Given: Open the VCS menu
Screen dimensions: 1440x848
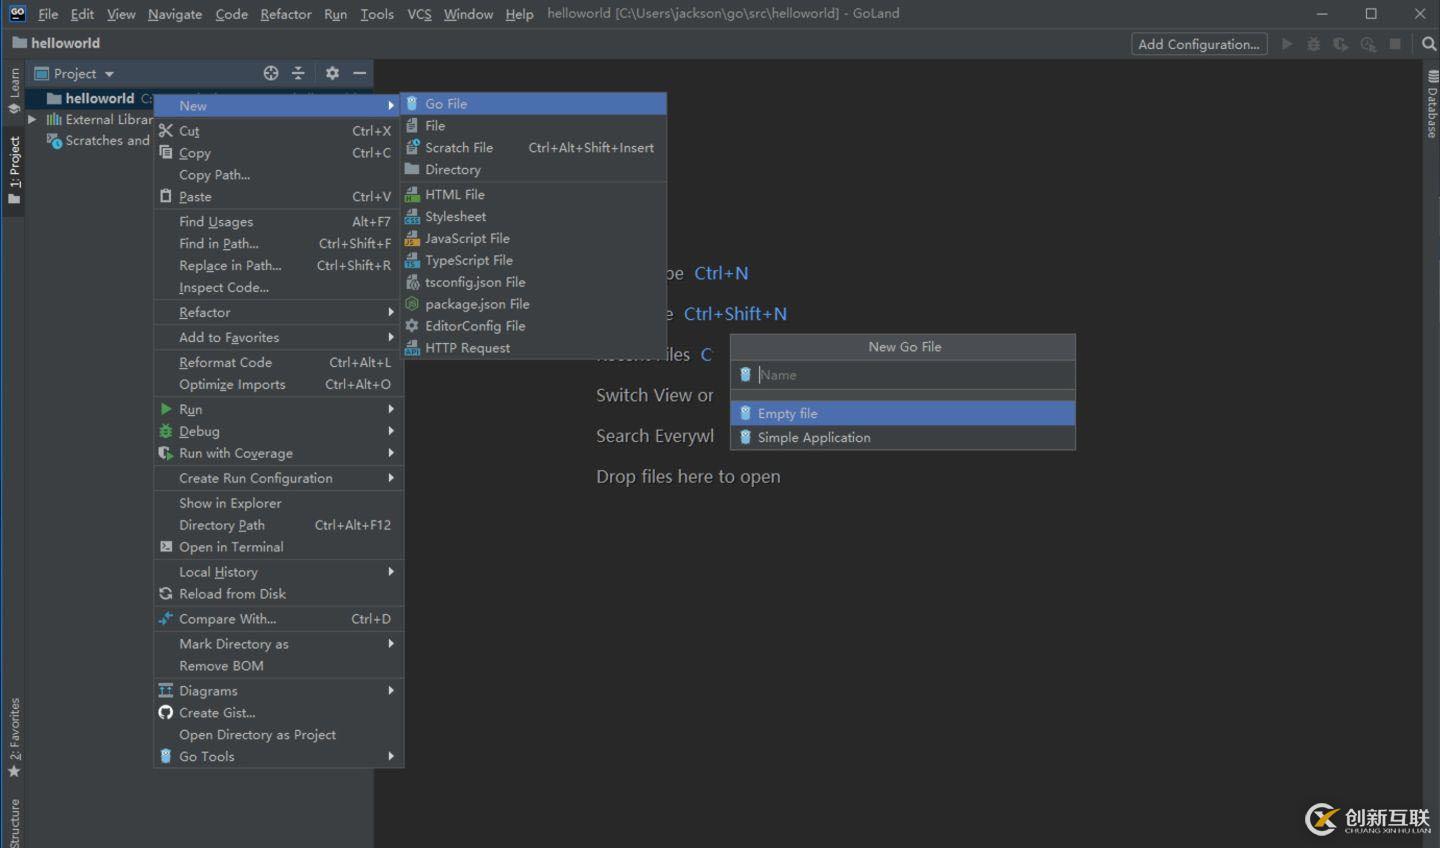Looking at the screenshot, I should coord(419,14).
